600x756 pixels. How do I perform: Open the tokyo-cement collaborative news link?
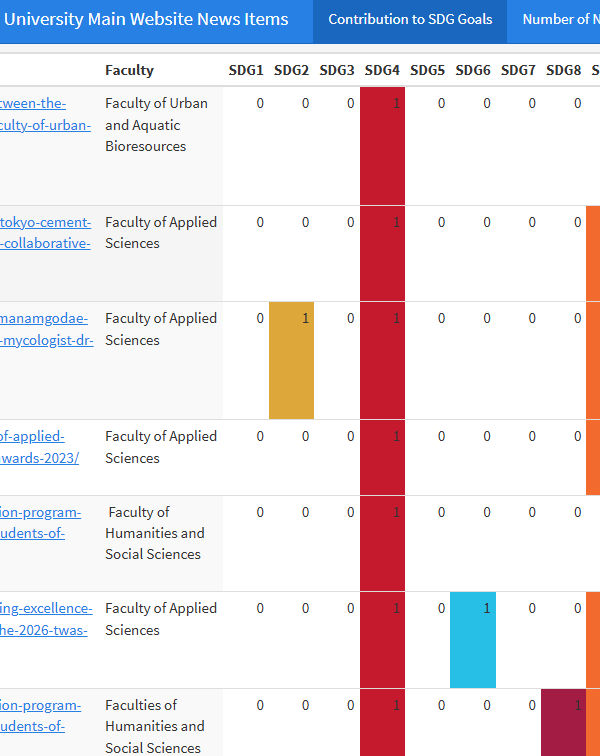pyautogui.click(x=45, y=233)
